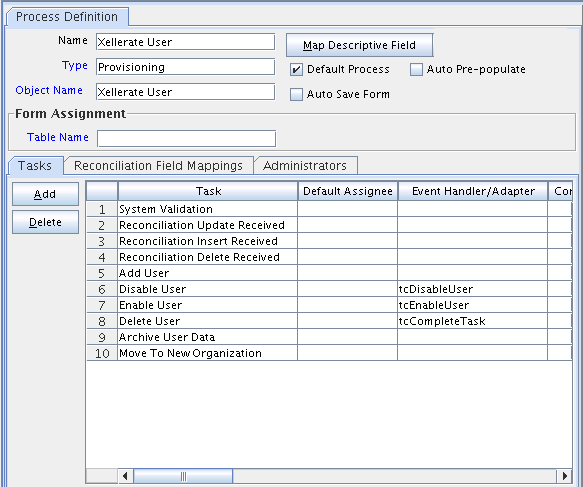Image resolution: width=583 pixels, height=487 pixels.
Task: Click the Name input field
Action: pos(185,42)
